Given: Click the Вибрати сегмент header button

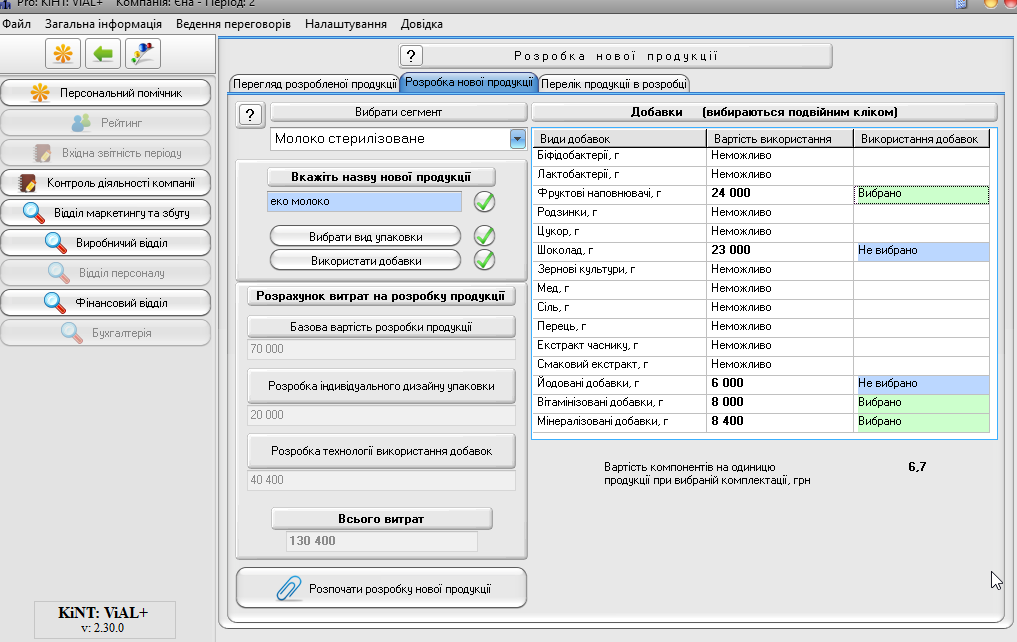Looking at the screenshot, I should (x=398, y=112).
